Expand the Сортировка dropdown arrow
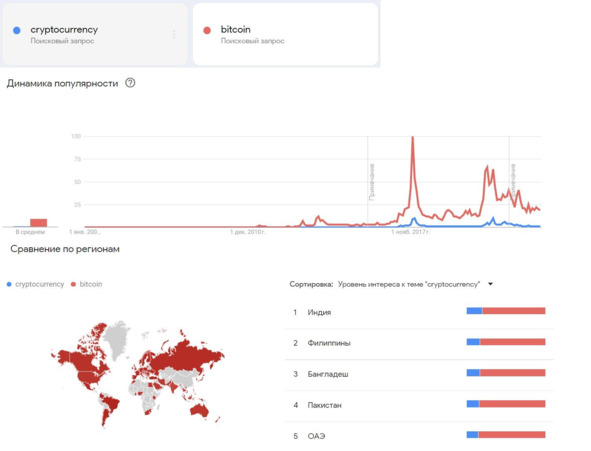591x451 pixels. coord(490,284)
